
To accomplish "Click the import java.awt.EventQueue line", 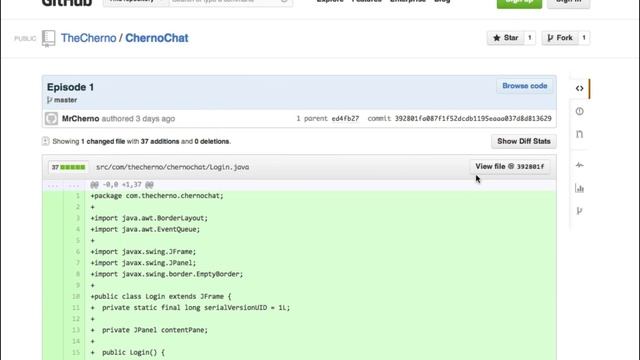I will 145,229.
